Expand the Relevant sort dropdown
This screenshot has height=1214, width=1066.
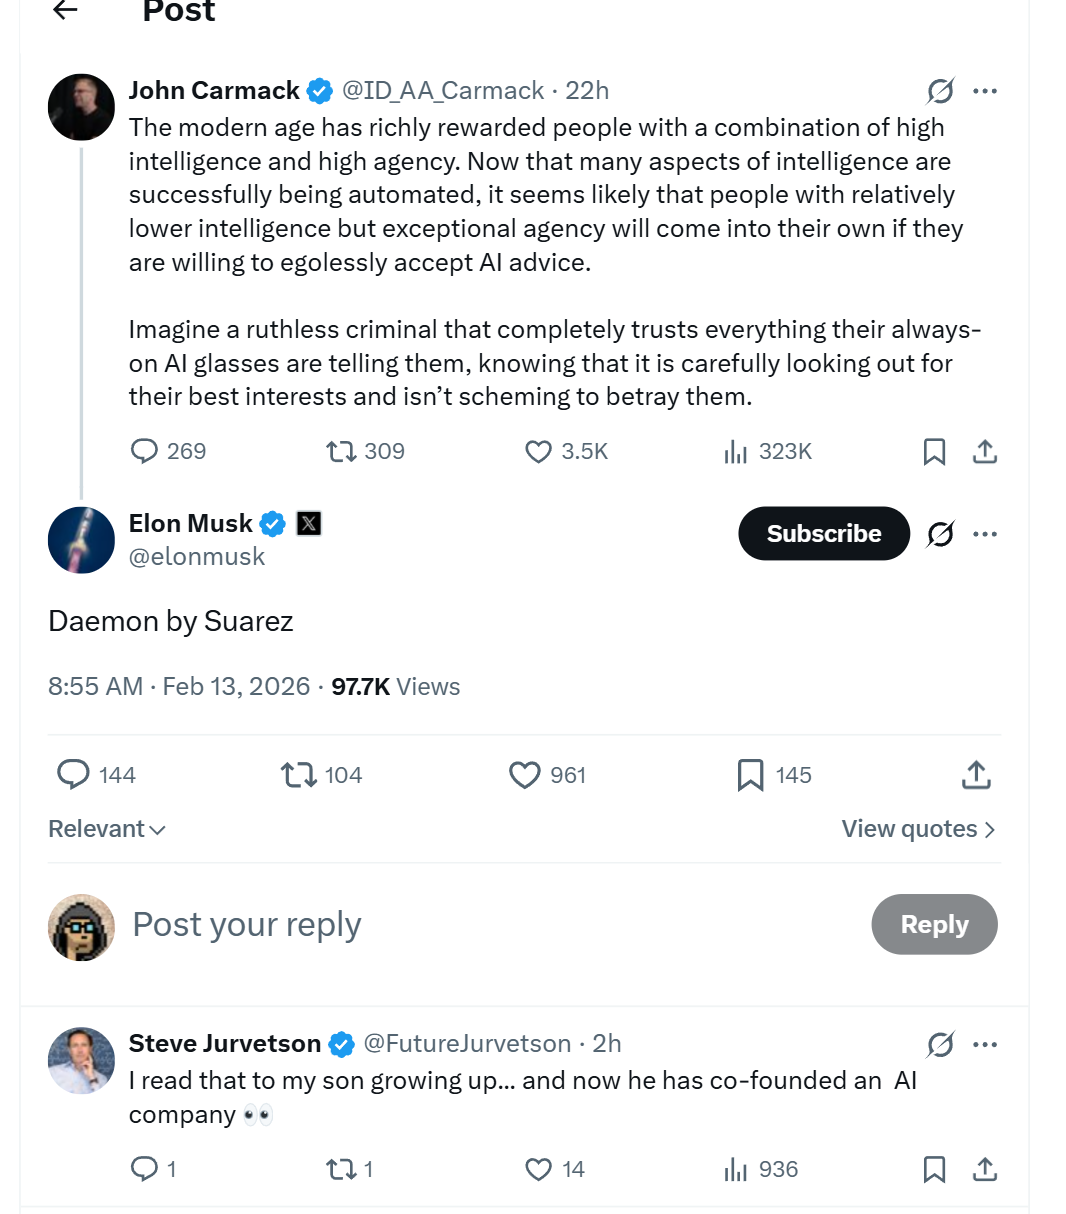click(107, 829)
